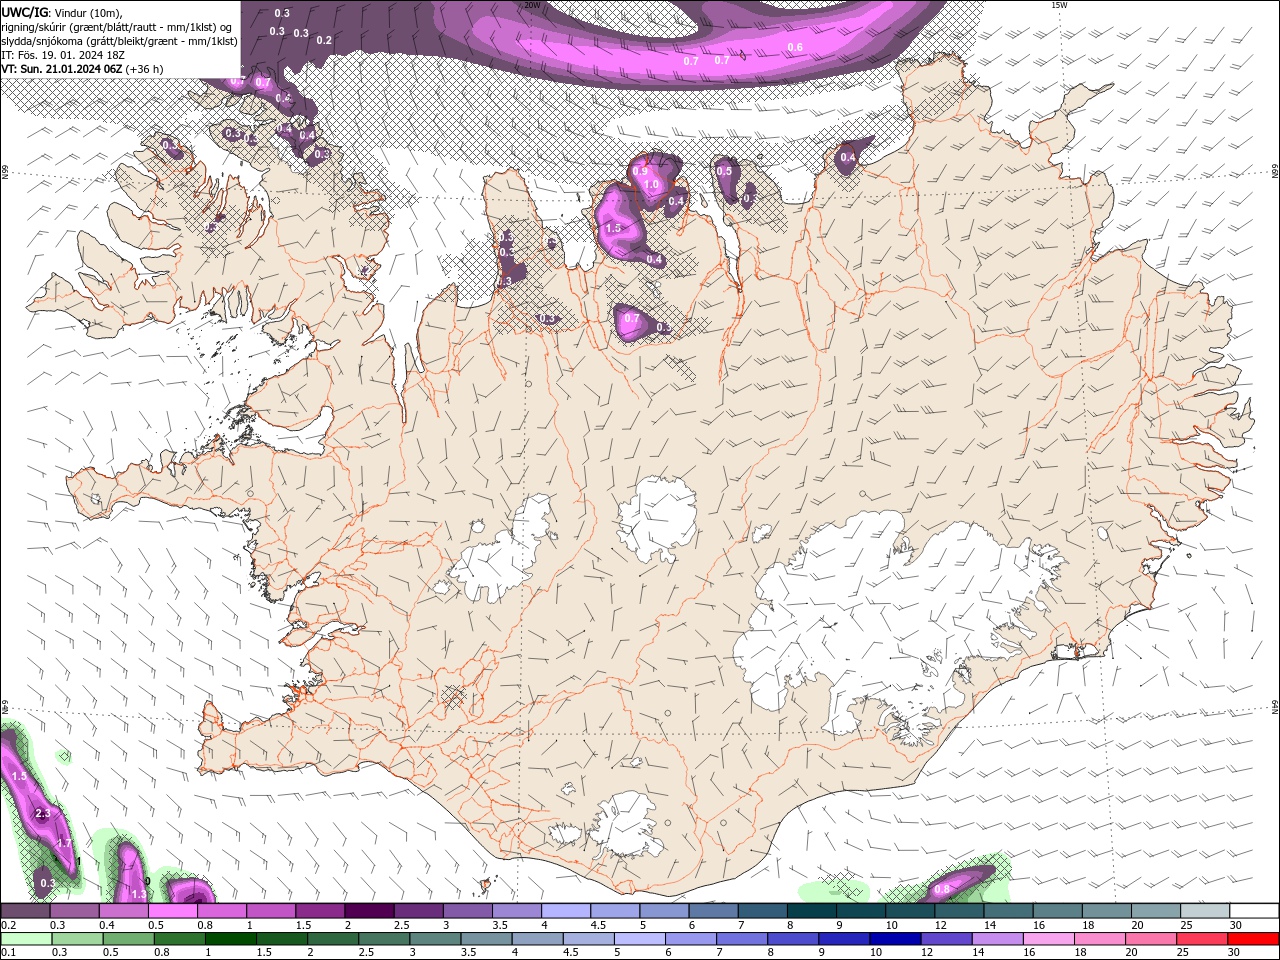Click the rain scale swatch between 7 and 8
1280x960 pixels.
coord(742,939)
